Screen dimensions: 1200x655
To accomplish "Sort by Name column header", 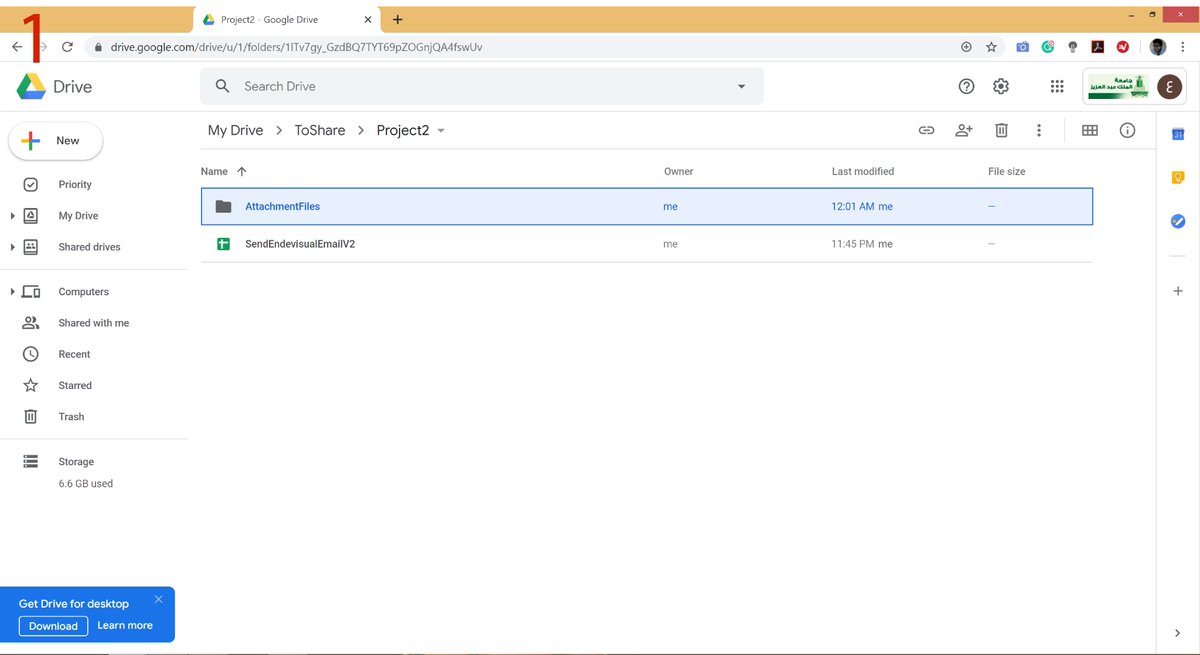I will coord(214,172).
